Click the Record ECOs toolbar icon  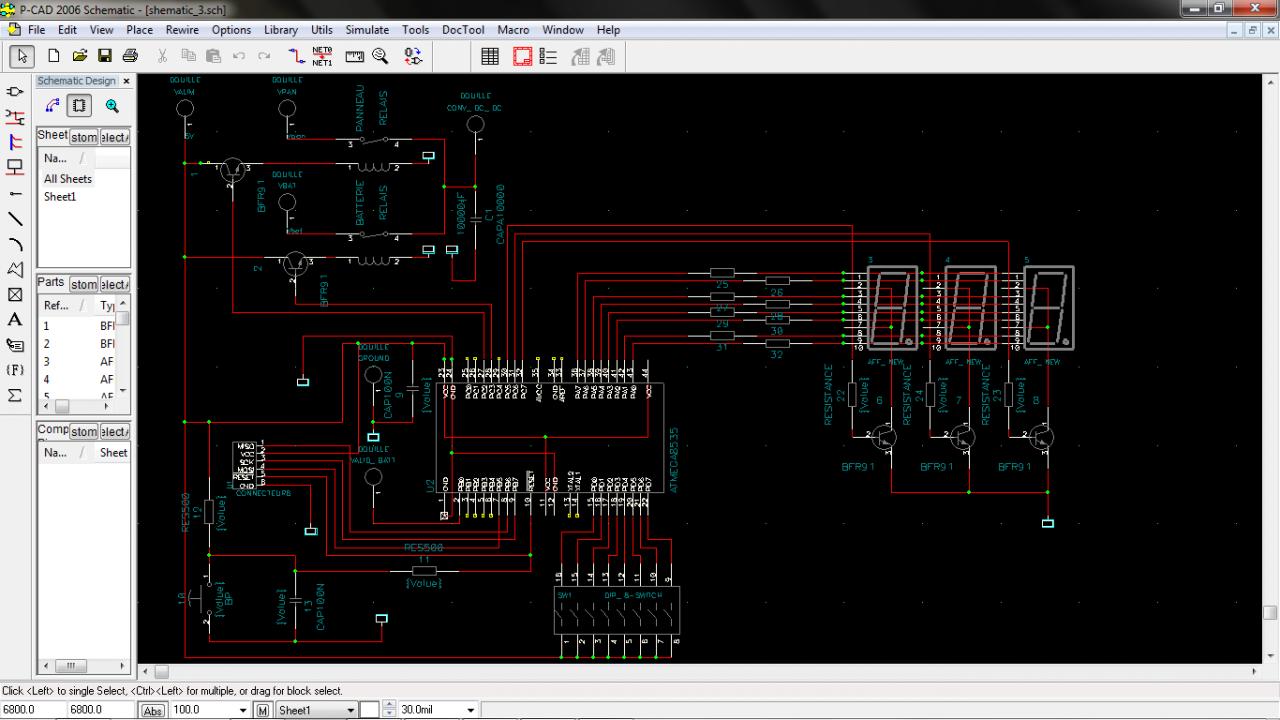[413, 57]
